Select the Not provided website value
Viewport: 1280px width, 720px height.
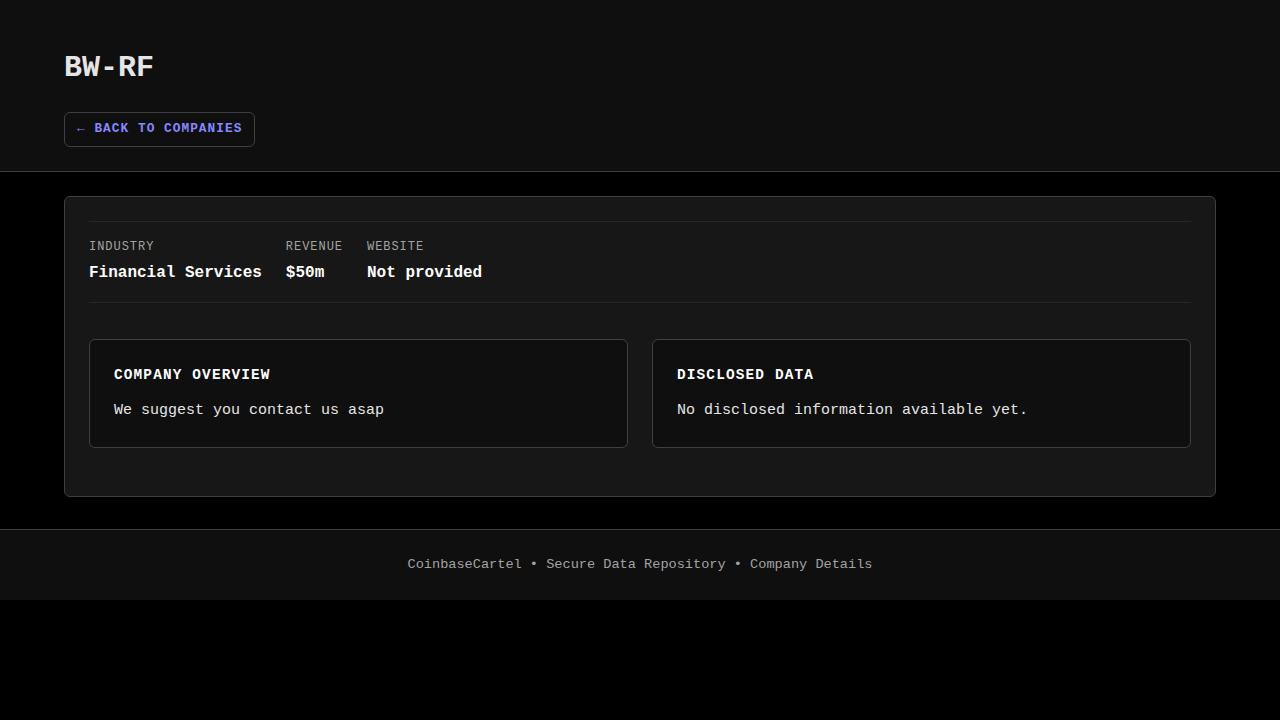pyautogui.click(x=424, y=272)
